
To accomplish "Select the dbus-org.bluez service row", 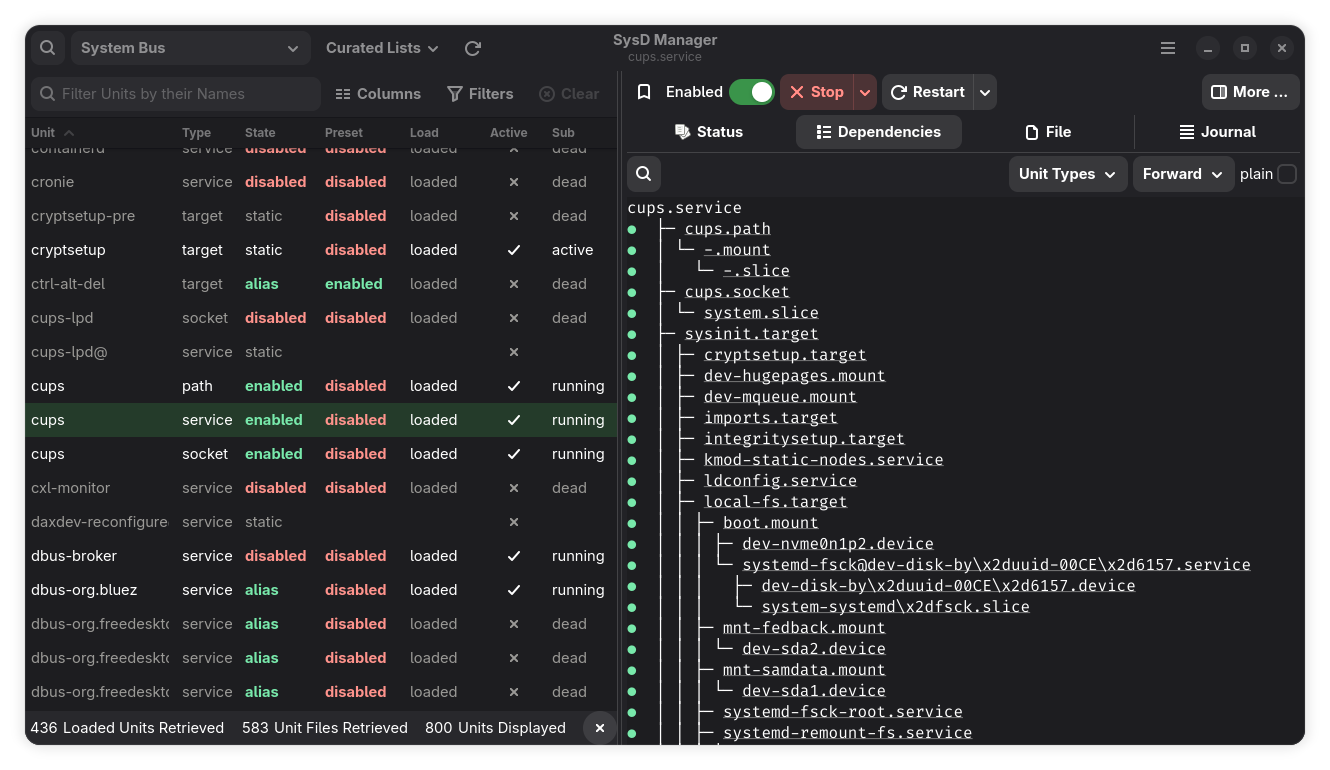I will tap(321, 590).
